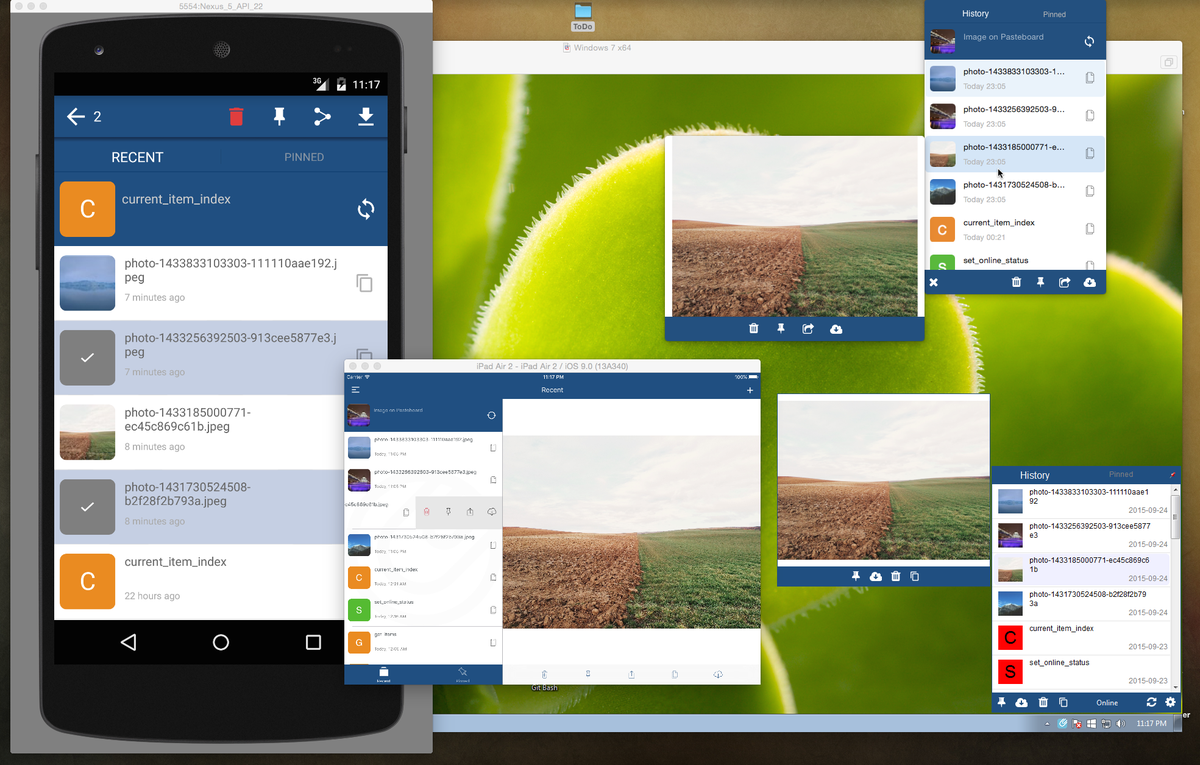Tap the copy icon for Android photo-1433833103303
Image resolution: width=1200 pixels, height=765 pixels.
tap(365, 283)
